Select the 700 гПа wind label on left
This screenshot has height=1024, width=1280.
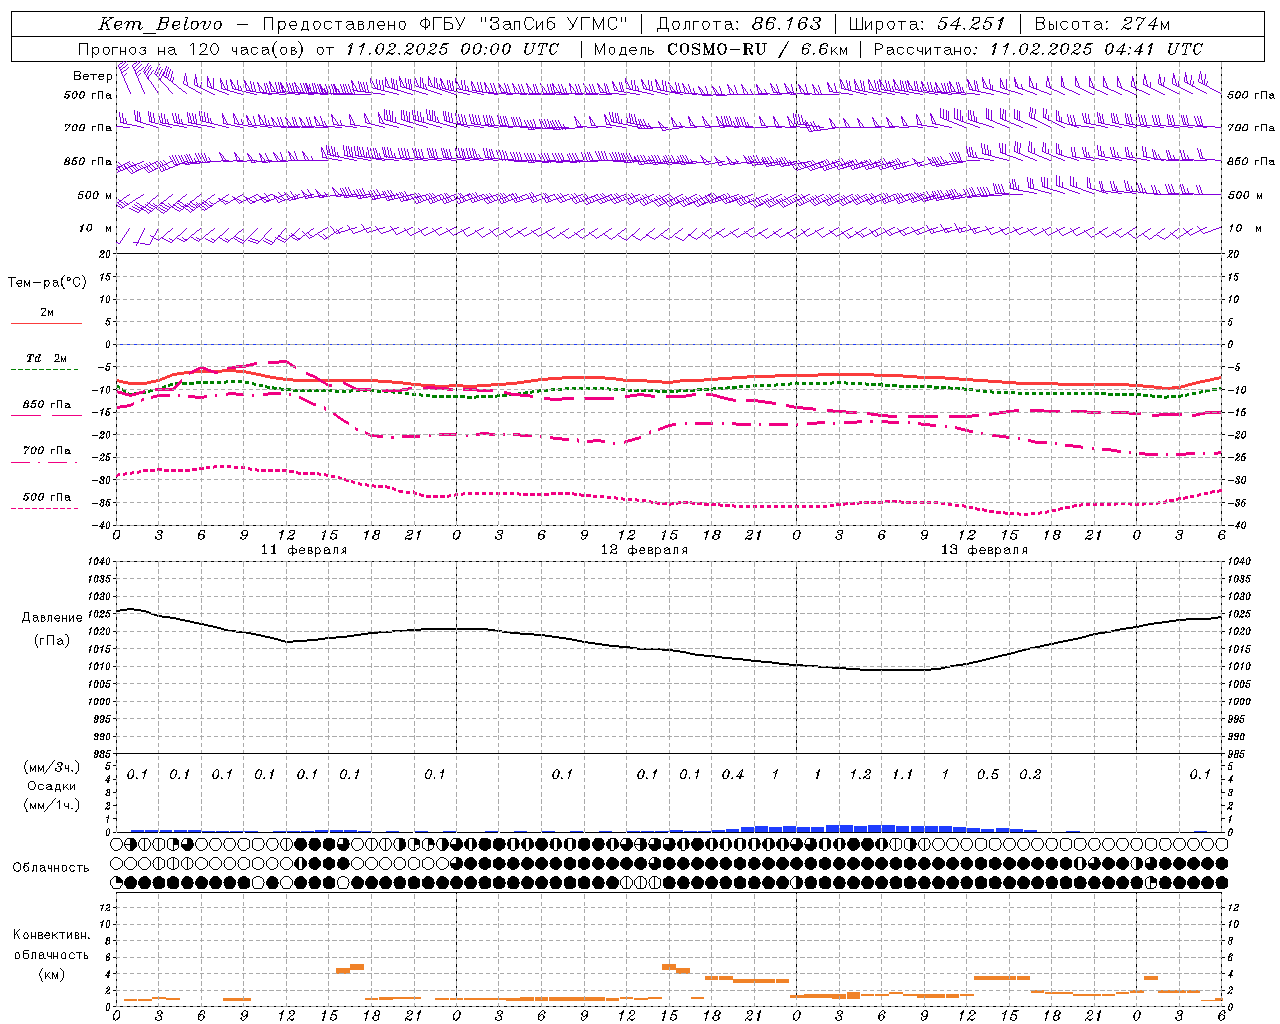[x=87, y=128]
